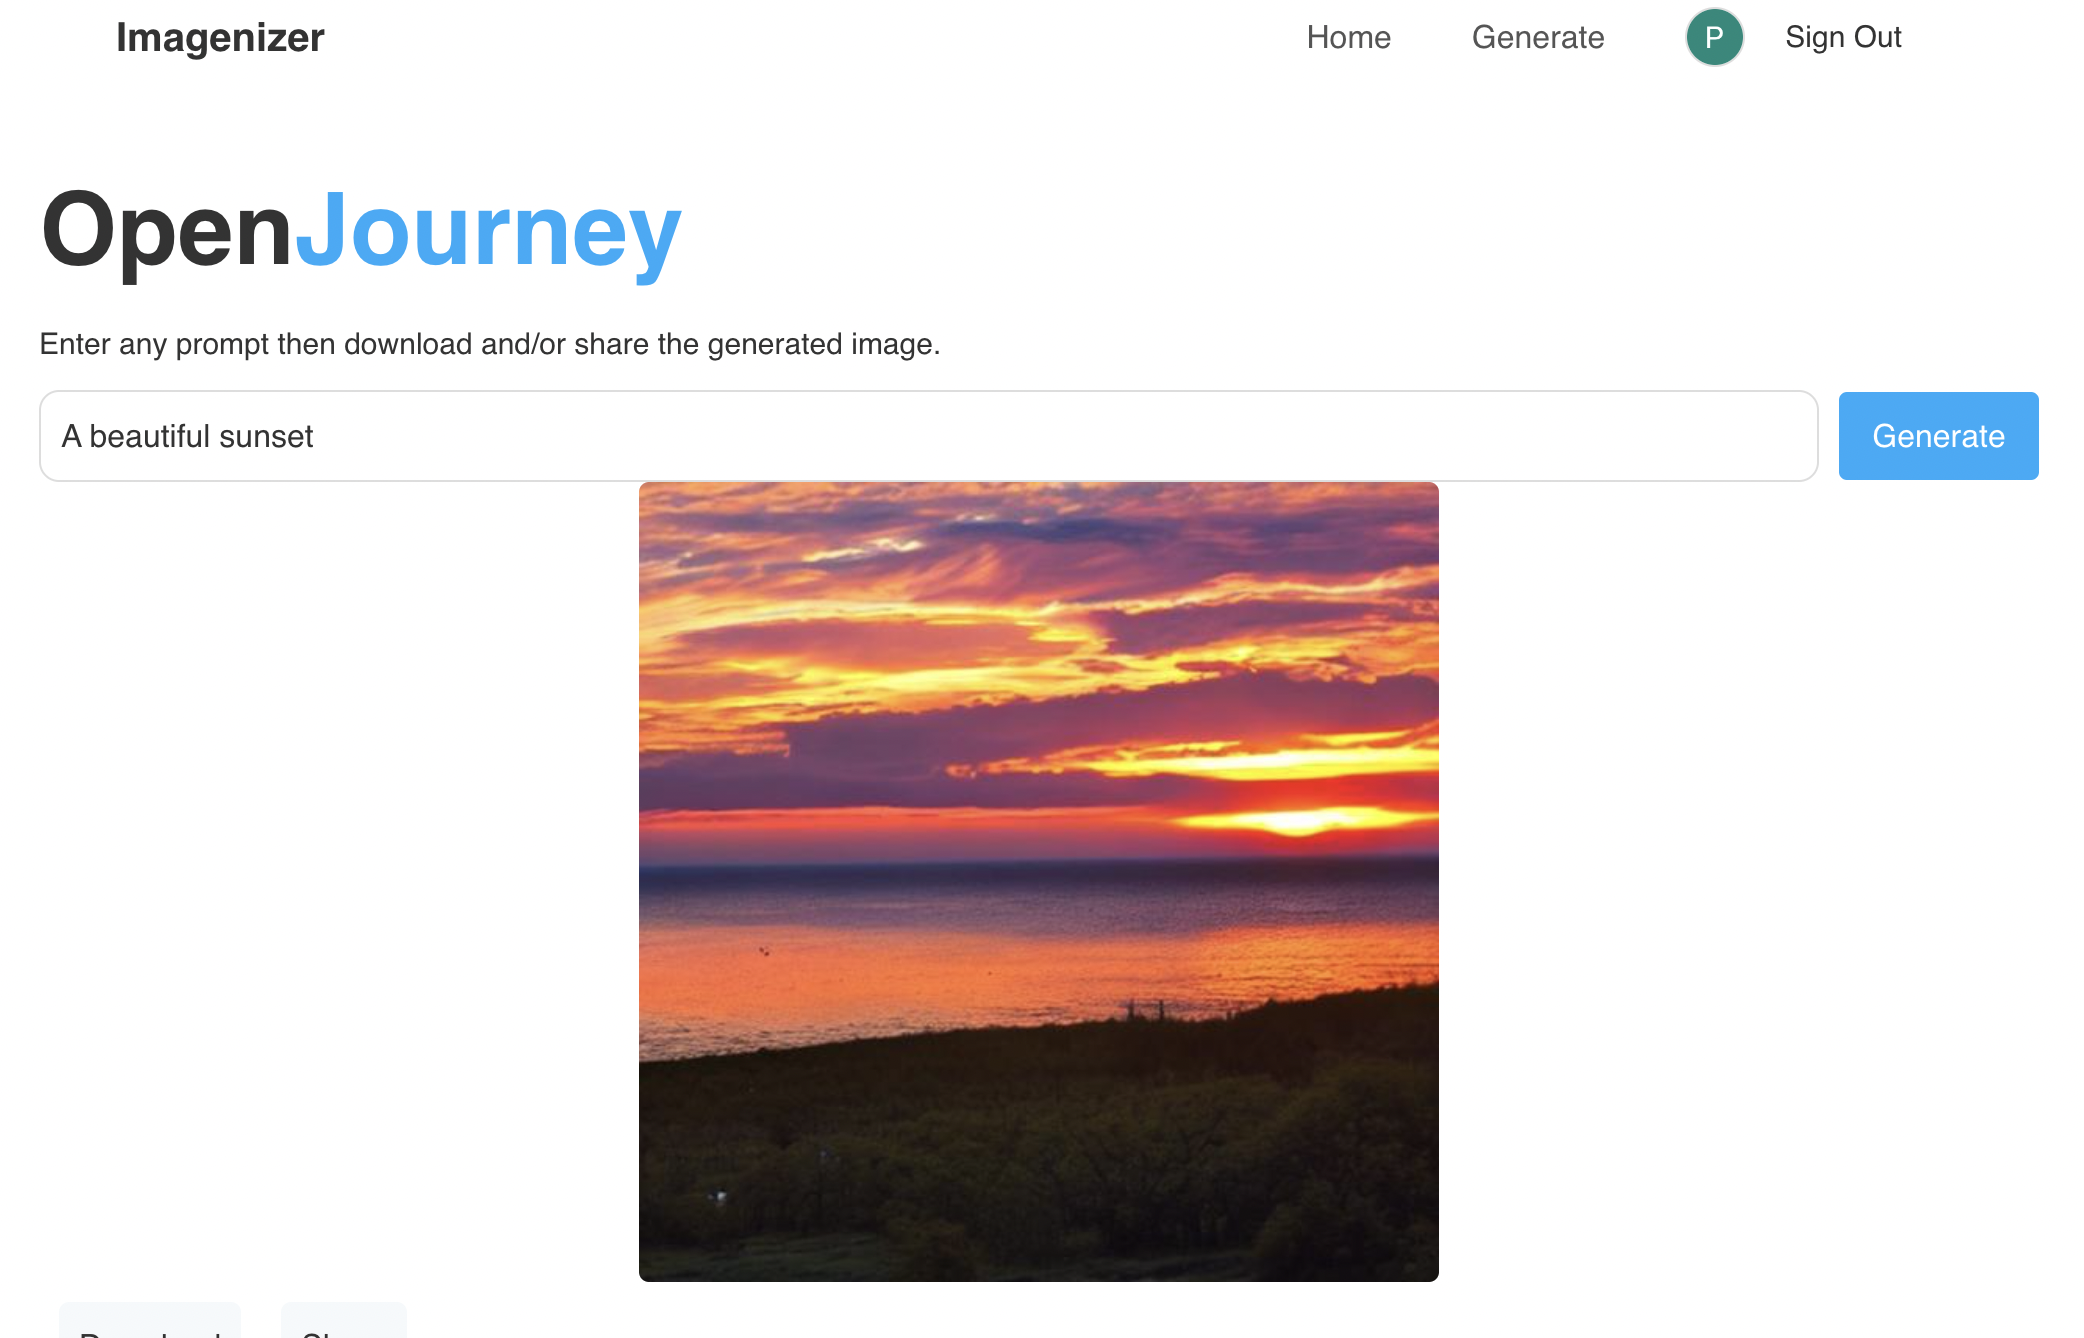Click the 'A beautiful sunset' prompt text
This screenshot has height=1338, width=2084.
click(188, 436)
